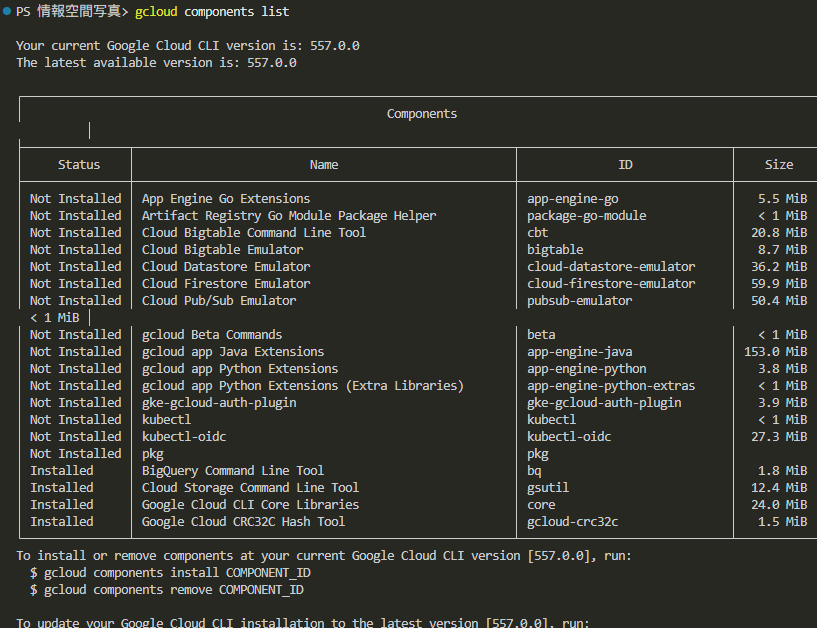Select the Installed status of Cloud Storage tool
The width and height of the screenshot is (817, 628).
click(x=61, y=487)
